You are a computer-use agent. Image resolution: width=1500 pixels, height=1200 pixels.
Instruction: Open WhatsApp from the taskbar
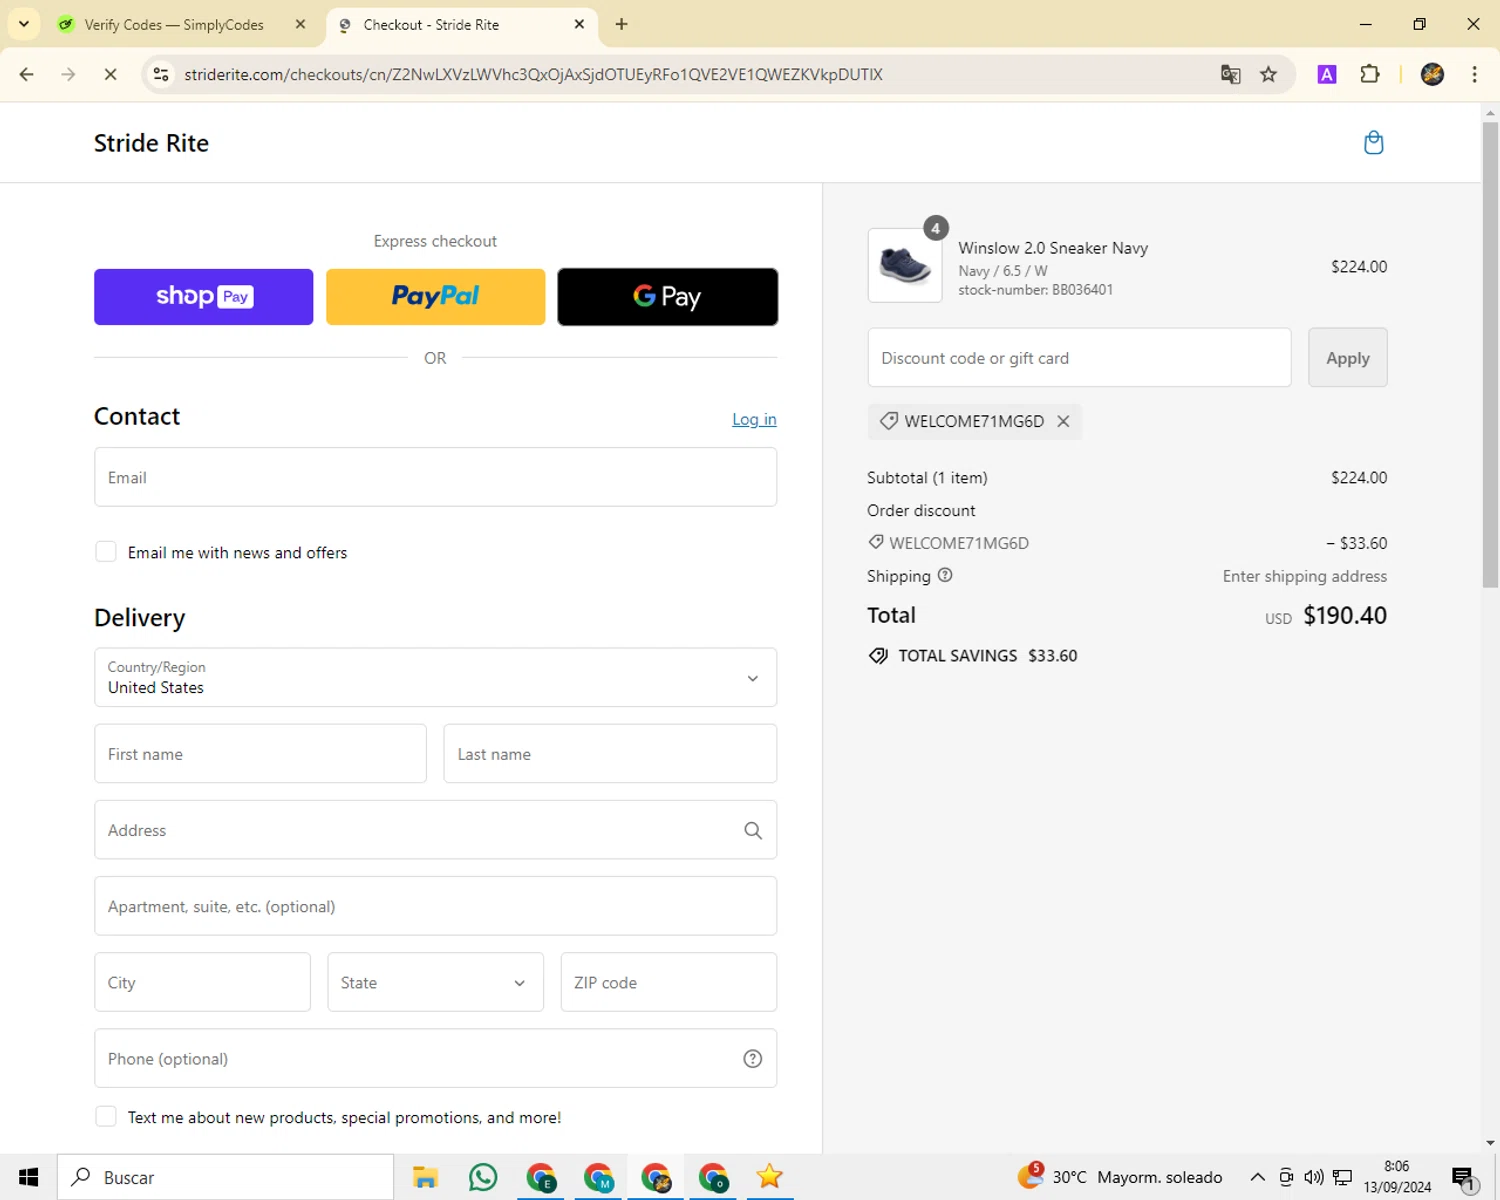click(x=483, y=1177)
